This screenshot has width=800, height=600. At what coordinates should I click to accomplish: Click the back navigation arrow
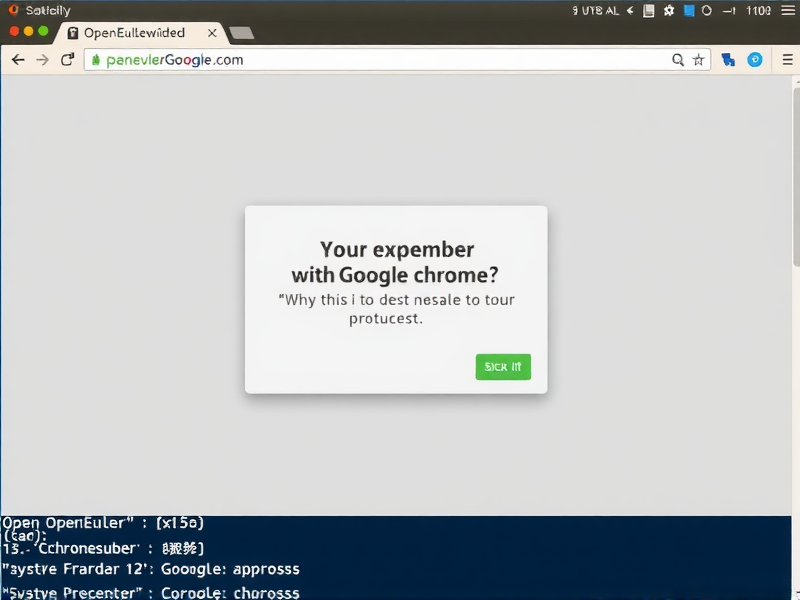18,59
